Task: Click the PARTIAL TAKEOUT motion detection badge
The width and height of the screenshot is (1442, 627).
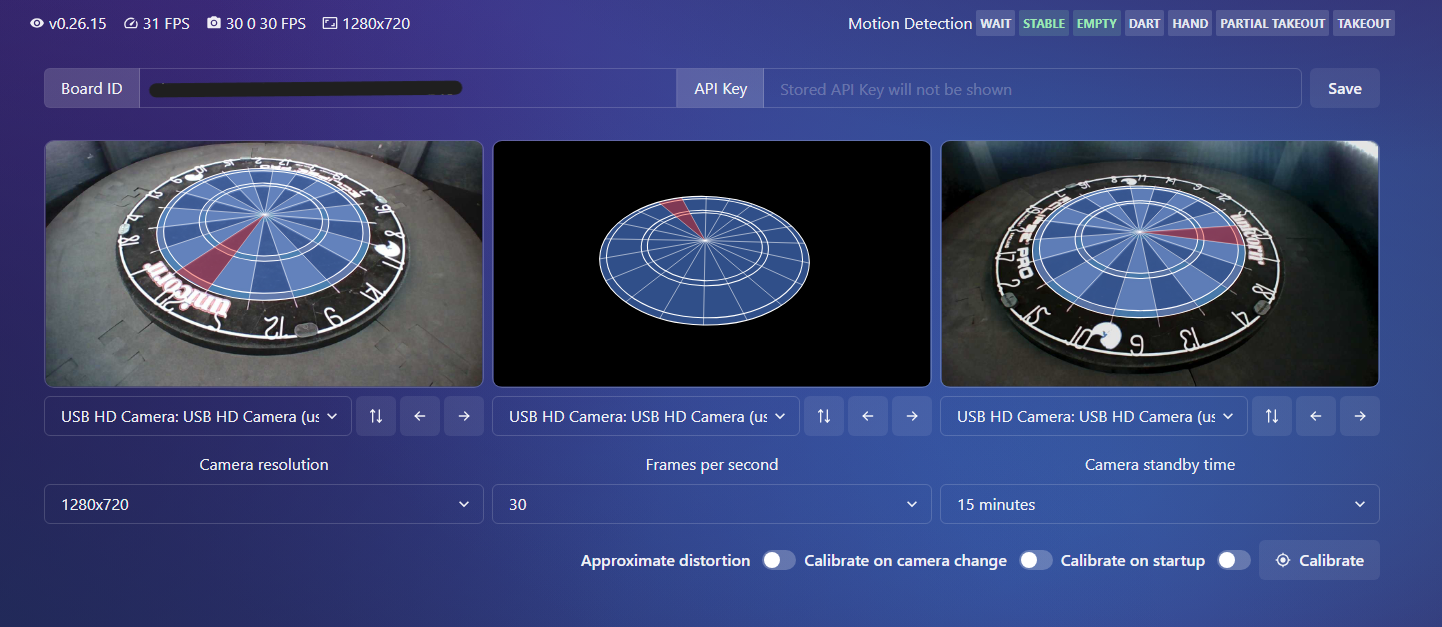Action: pos(1273,23)
